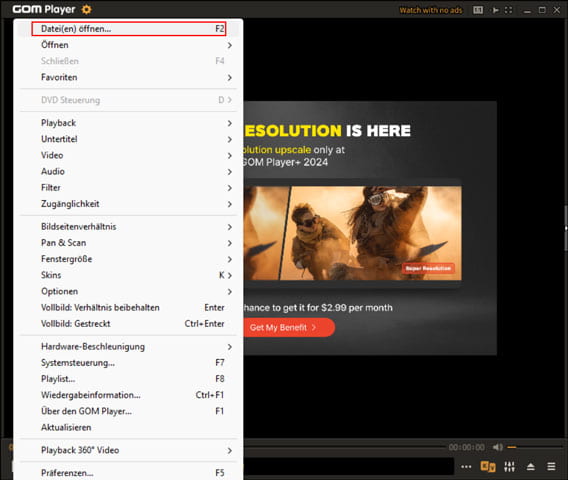This screenshot has height=480, width=568.
Task: Toggle the playlist hamburger icon
Action: pyautogui.click(x=551, y=467)
